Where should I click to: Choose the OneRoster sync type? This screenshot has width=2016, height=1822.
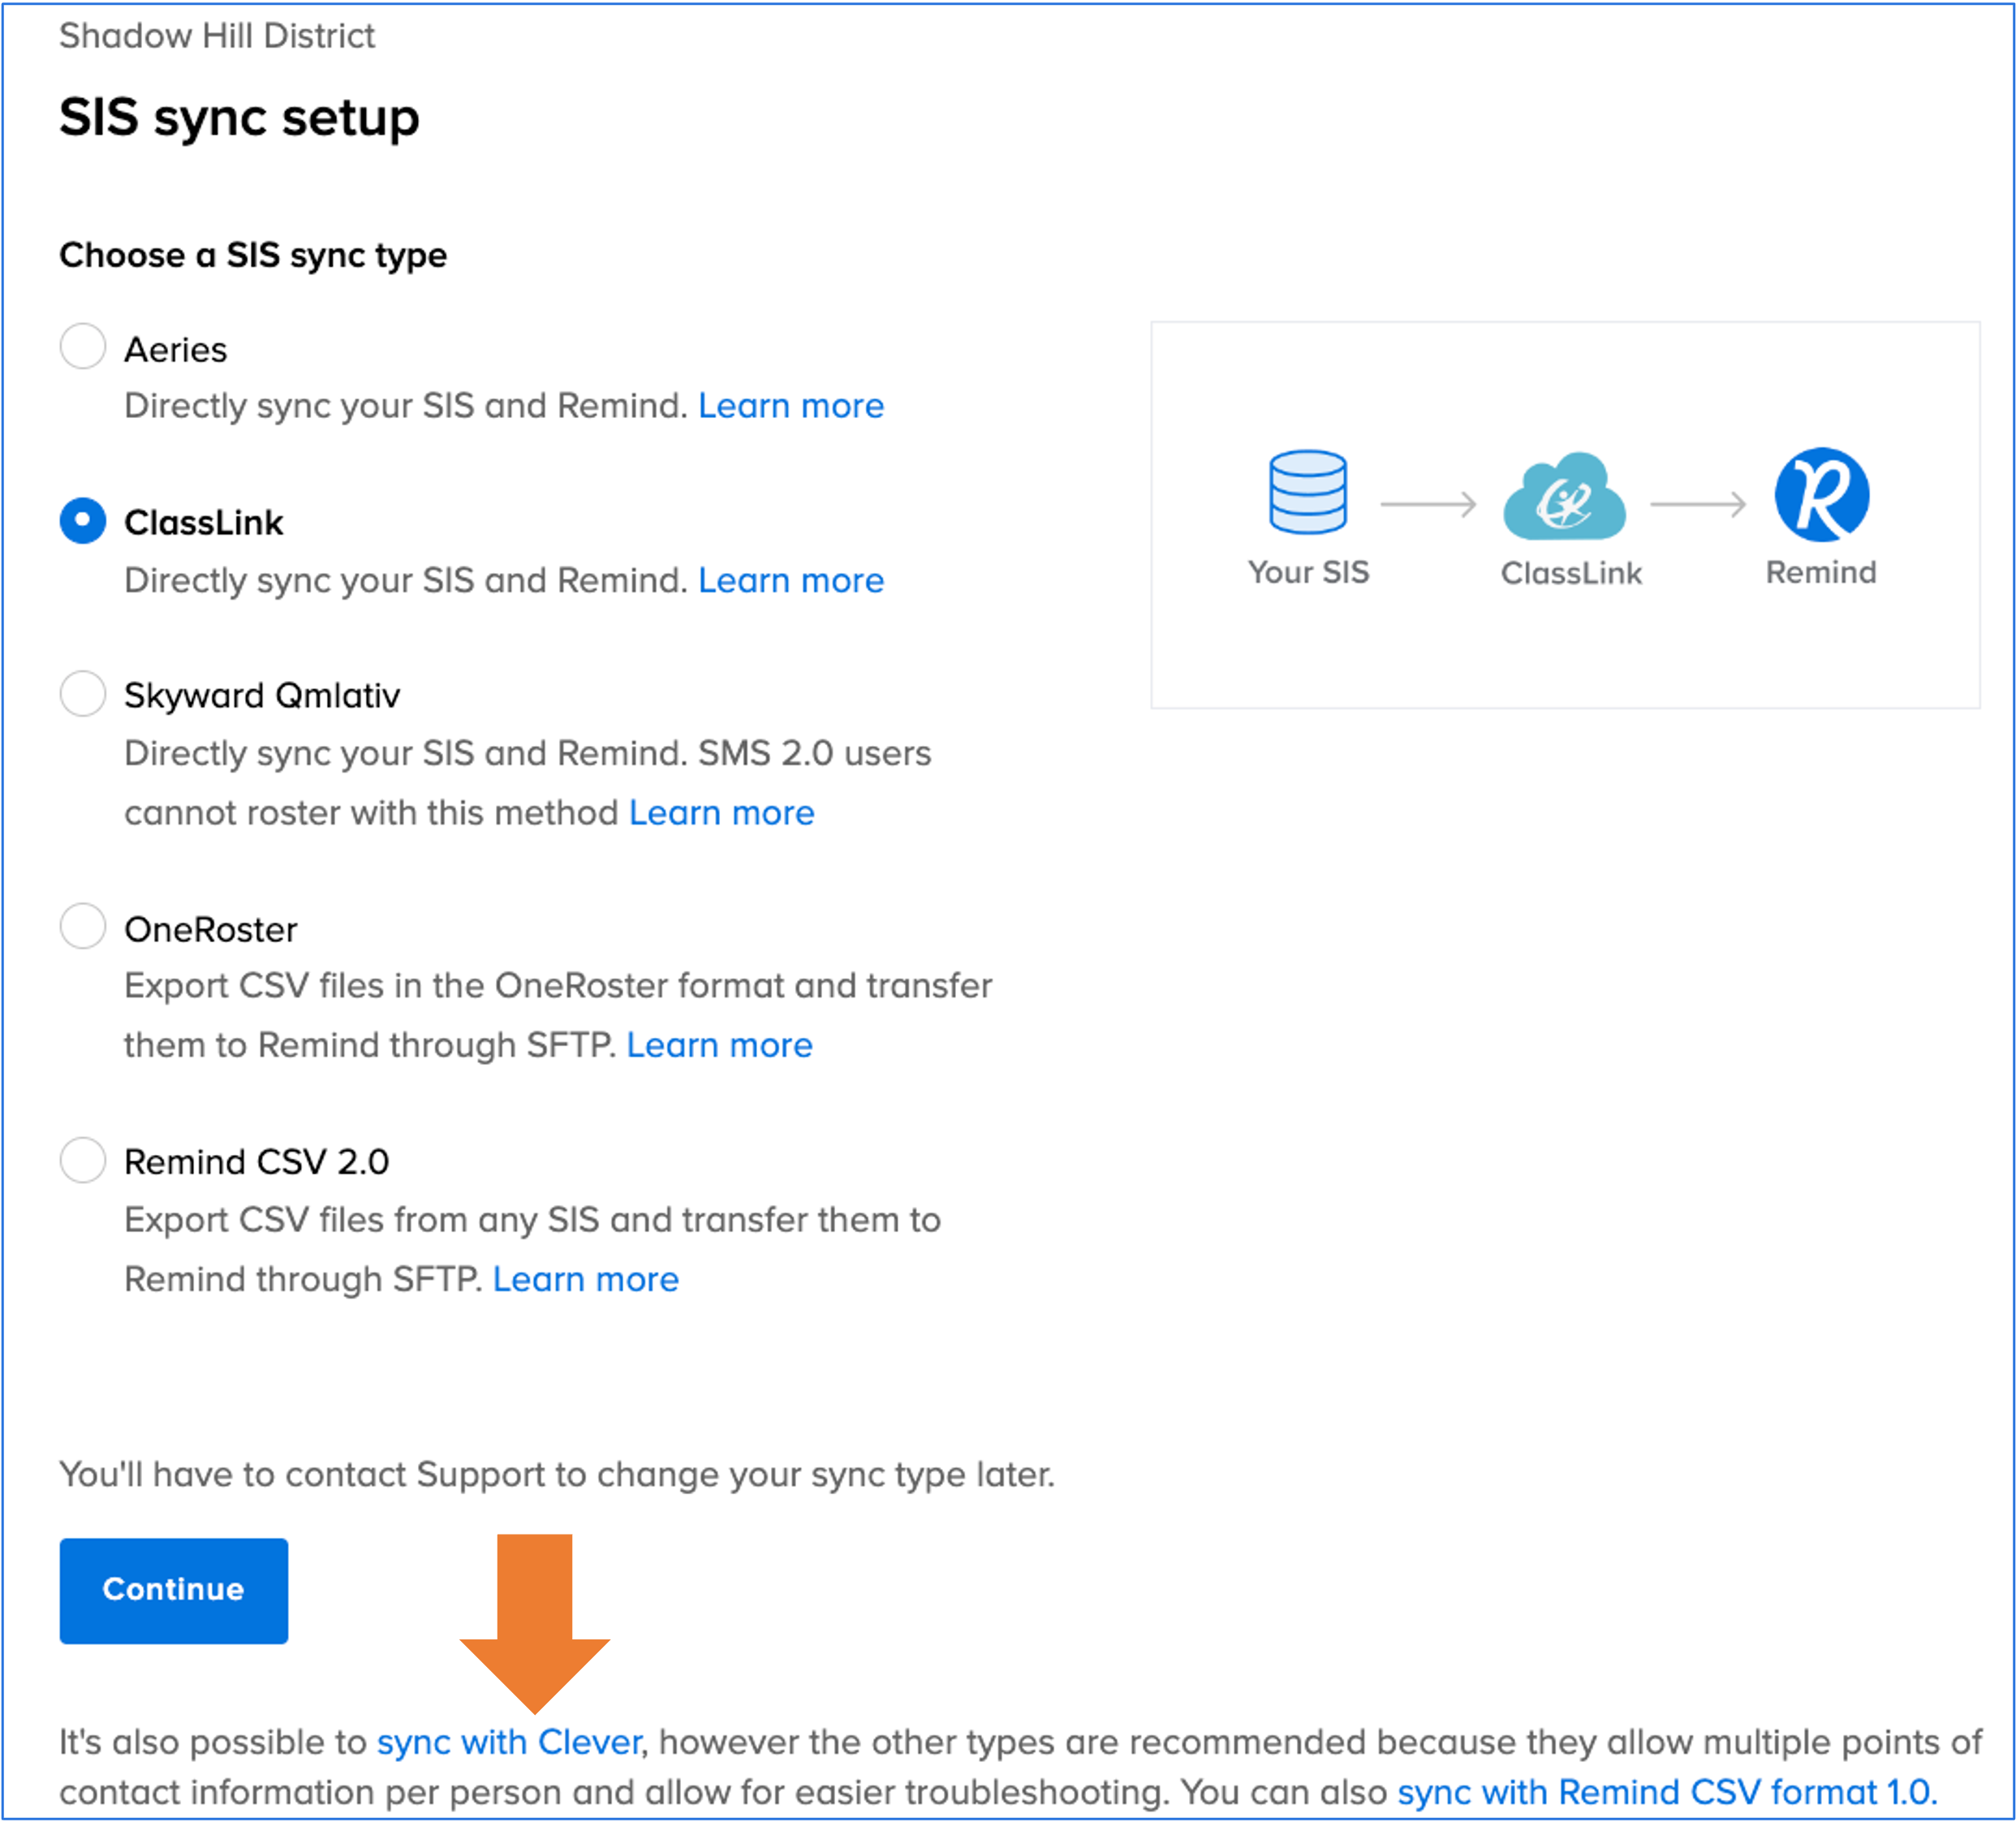83,927
